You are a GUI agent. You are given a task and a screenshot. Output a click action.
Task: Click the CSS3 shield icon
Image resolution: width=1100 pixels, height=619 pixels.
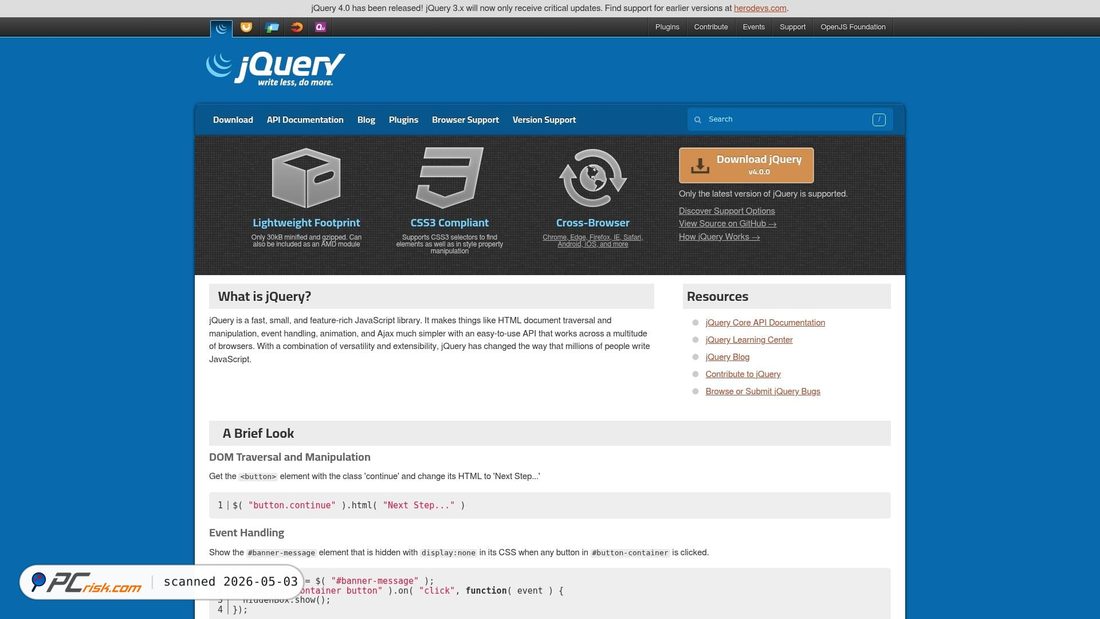point(450,178)
